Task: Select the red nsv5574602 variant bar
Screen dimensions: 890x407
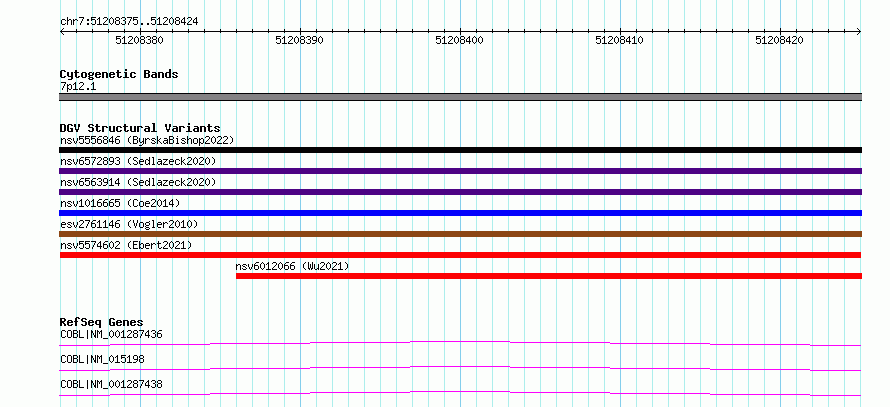Action: coord(460,255)
